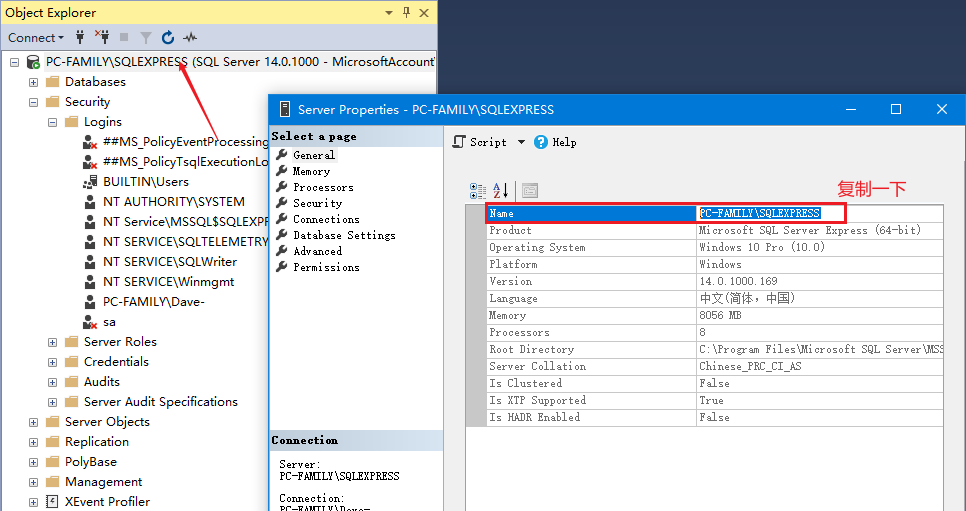
Task: Select the BUILTIN\Users login
Action: (x=146, y=182)
